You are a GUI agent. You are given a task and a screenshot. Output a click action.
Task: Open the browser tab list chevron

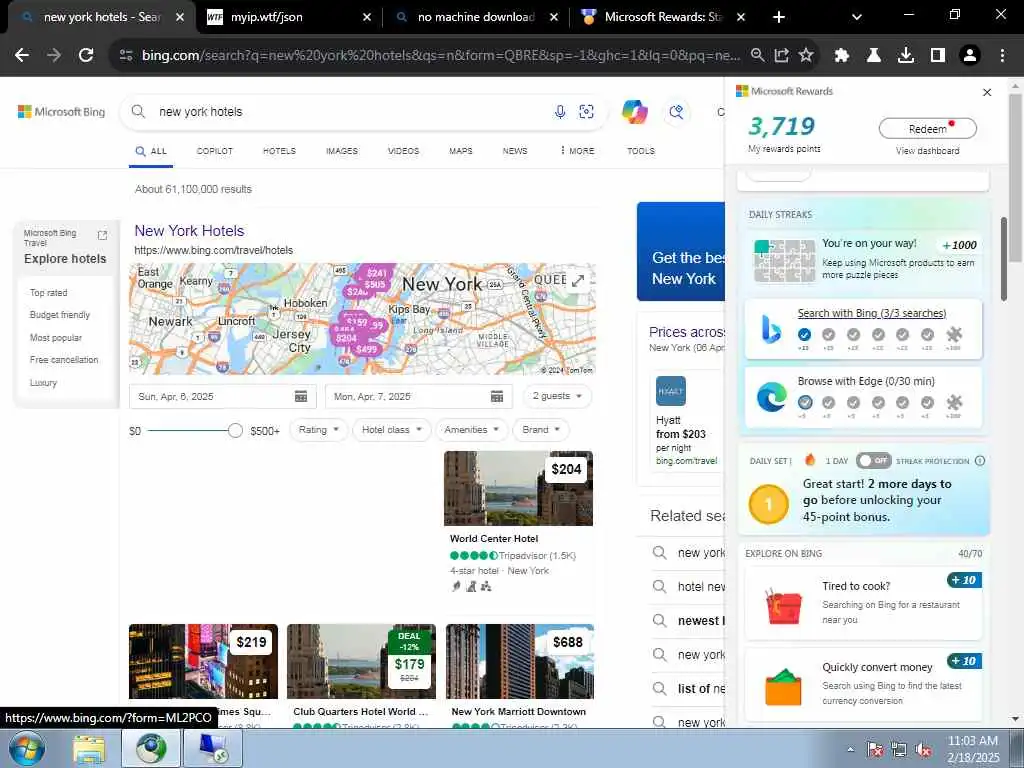(856, 17)
